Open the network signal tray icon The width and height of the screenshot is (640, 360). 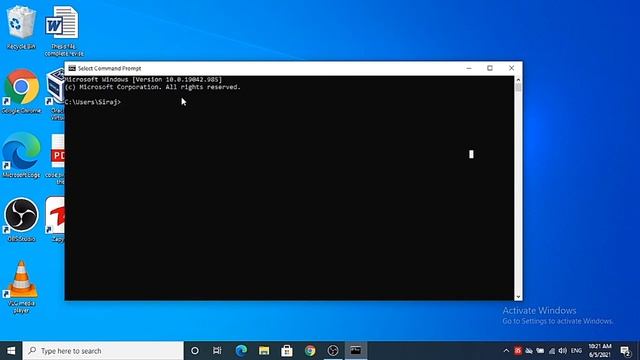pyautogui.click(x=552, y=351)
